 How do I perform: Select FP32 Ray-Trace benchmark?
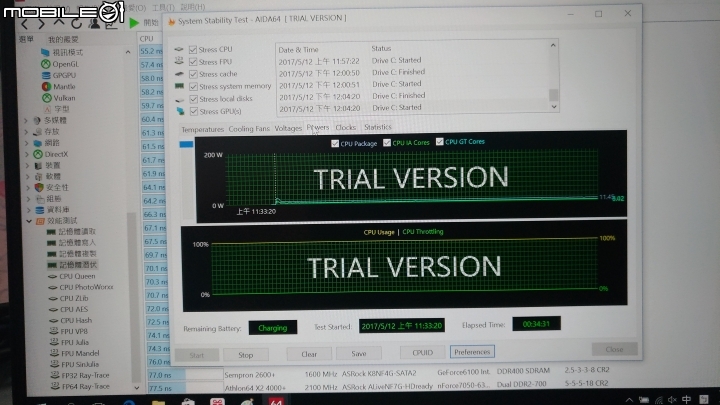point(85,375)
